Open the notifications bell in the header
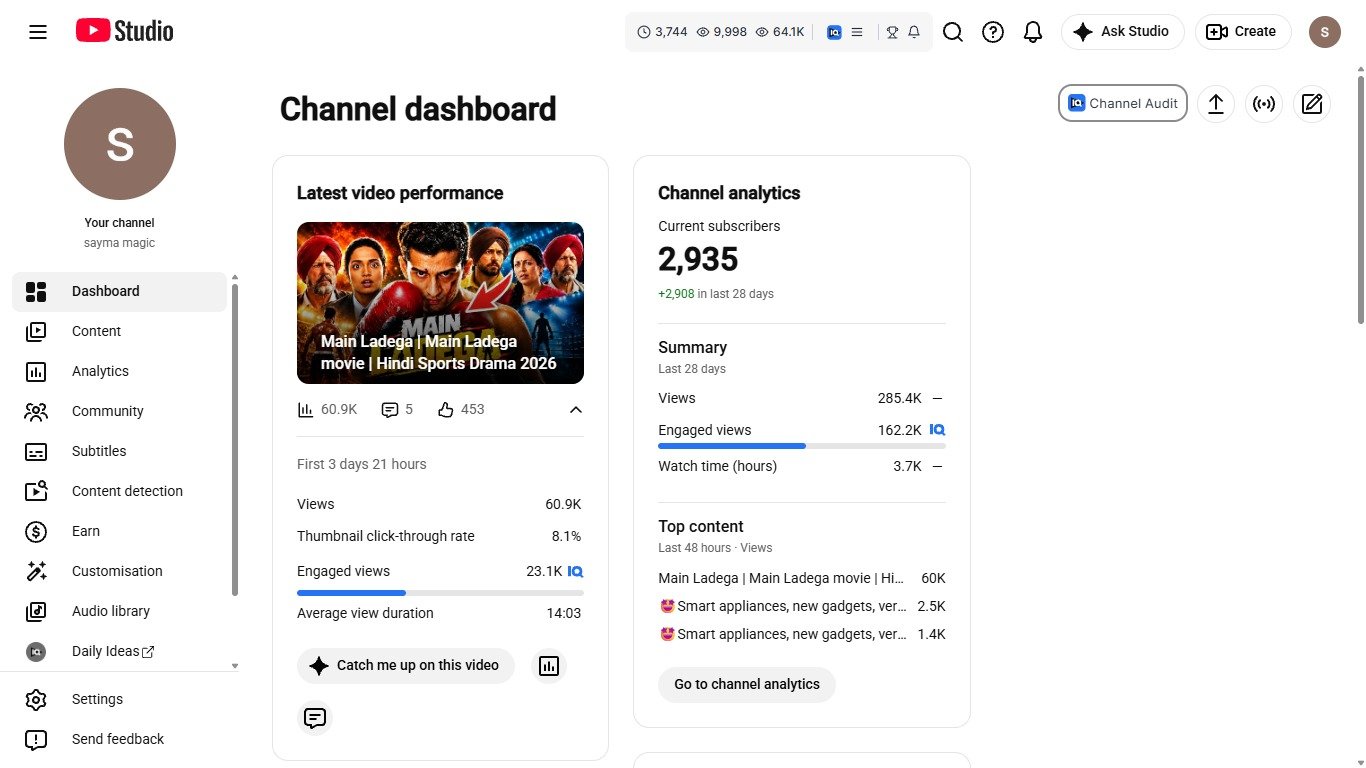The width and height of the screenshot is (1366, 768). (1033, 32)
